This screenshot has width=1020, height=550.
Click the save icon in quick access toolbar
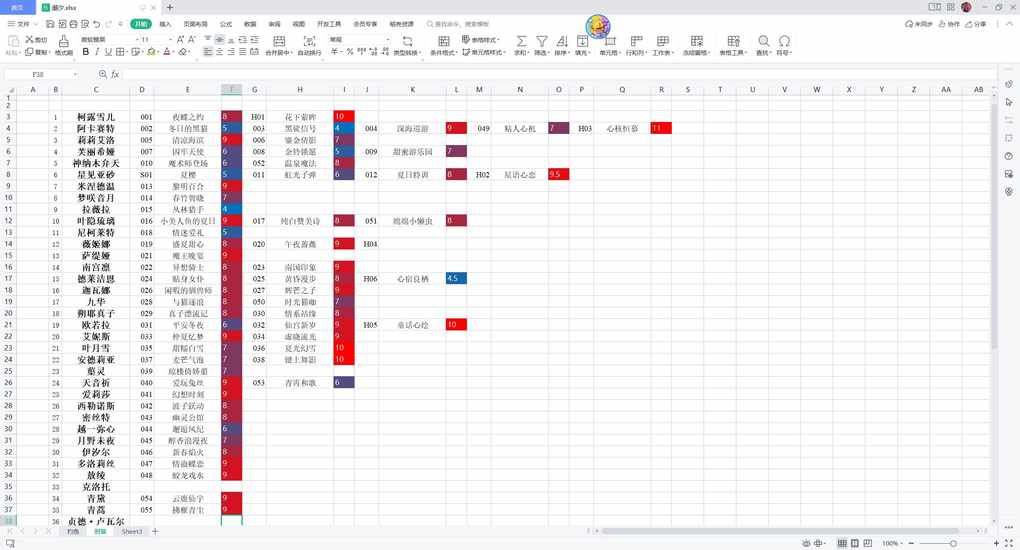(50, 24)
